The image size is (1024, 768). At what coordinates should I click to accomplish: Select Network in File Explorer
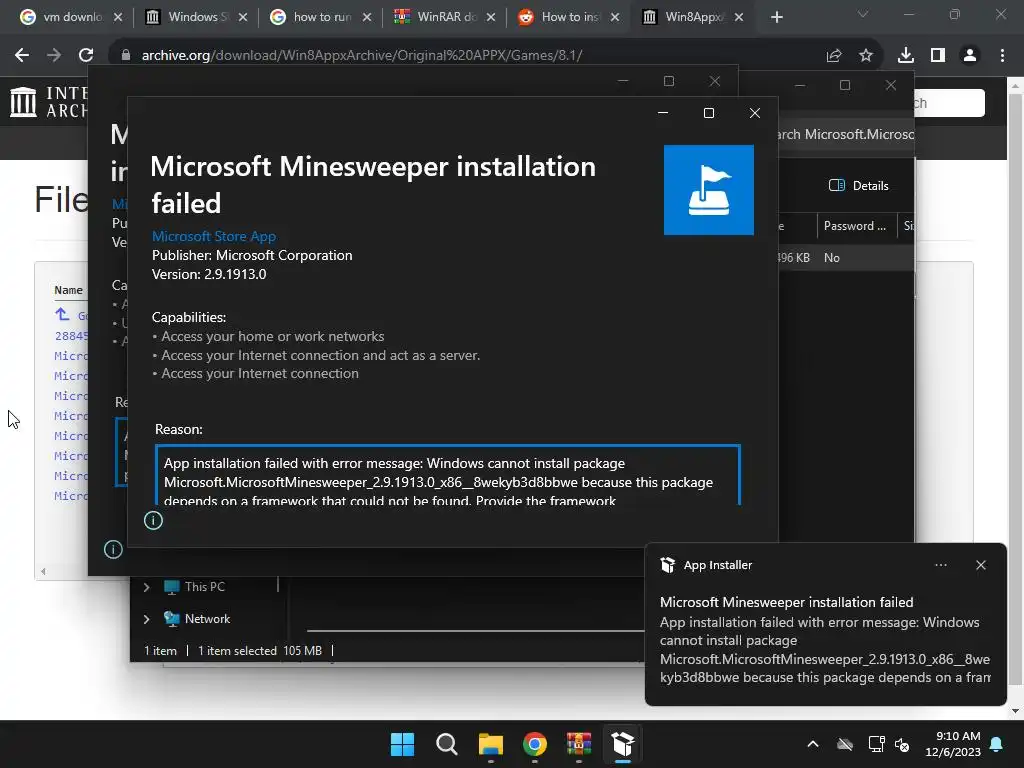pyautogui.click(x=197, y=618)
